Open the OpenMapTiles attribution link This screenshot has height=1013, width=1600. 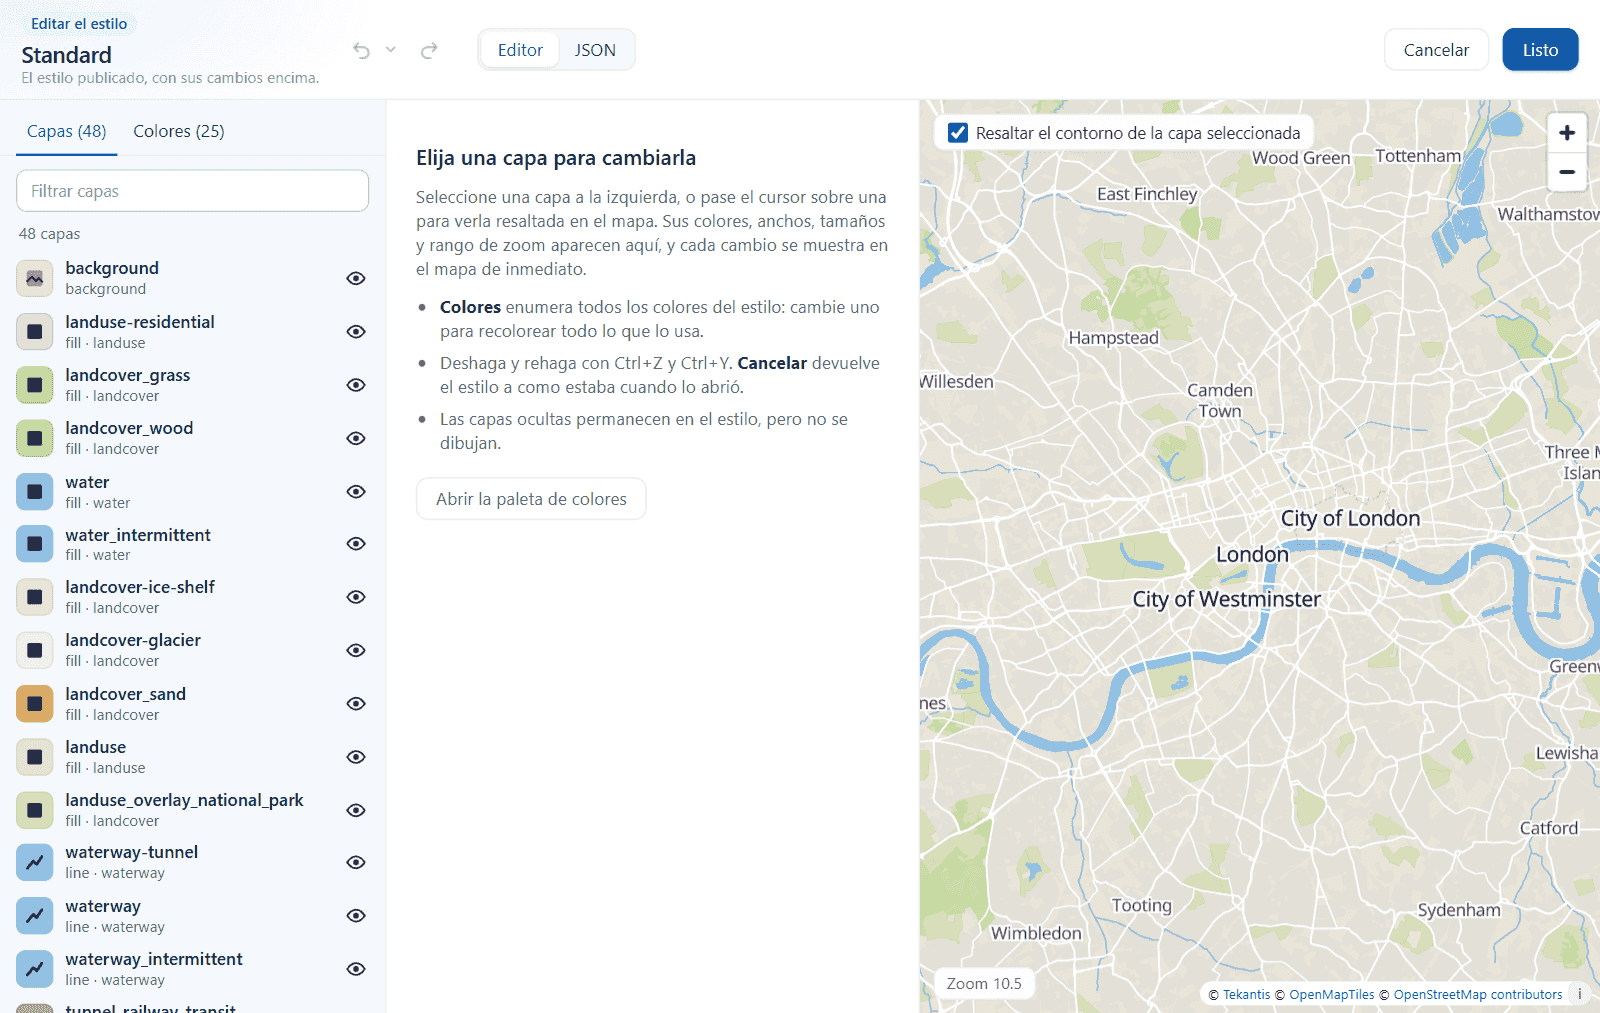click(1331, 995)
